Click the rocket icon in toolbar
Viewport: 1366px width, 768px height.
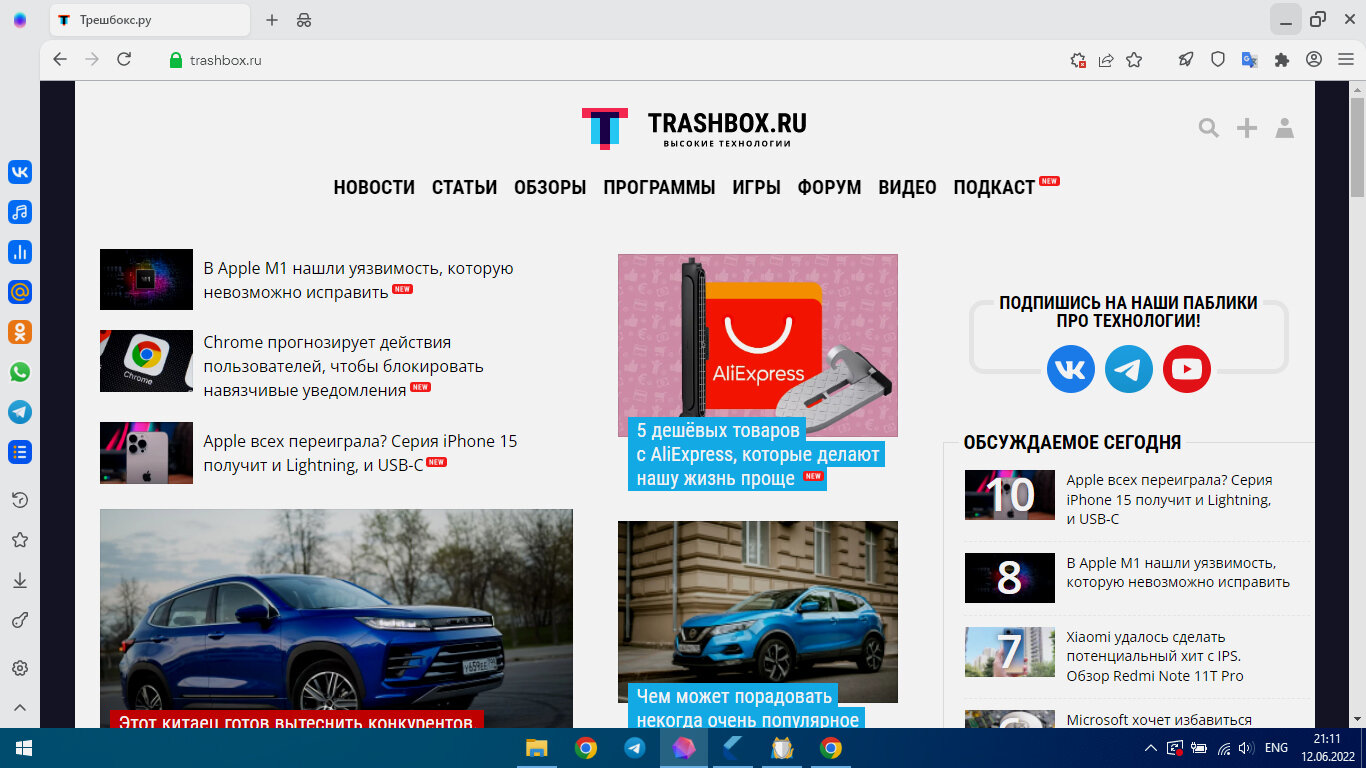point(1186,60)
